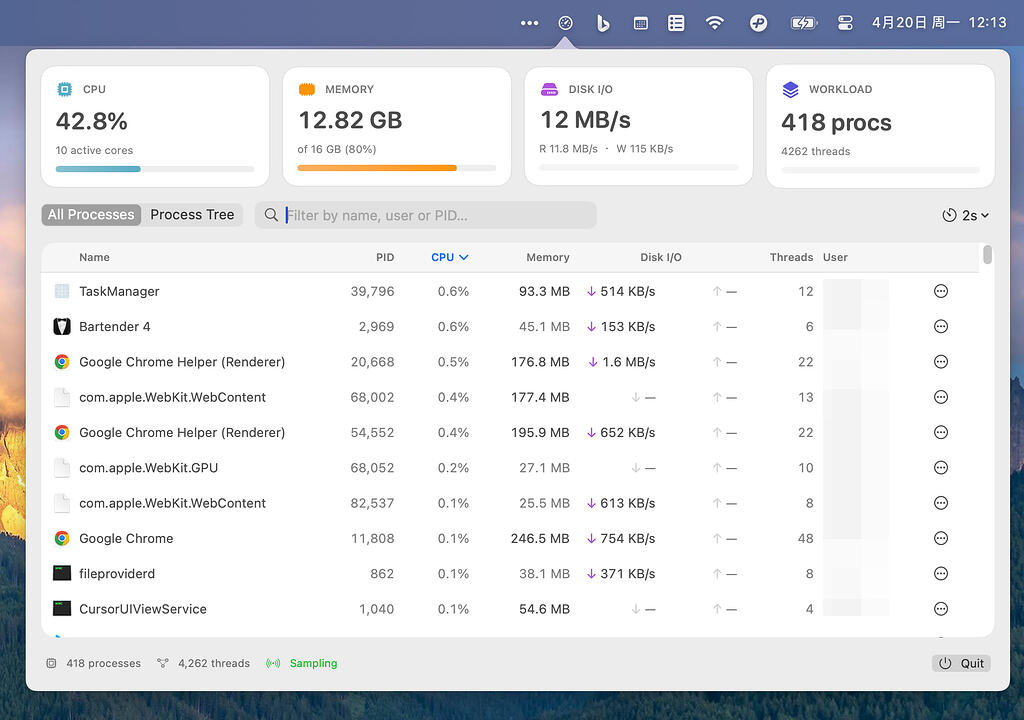Open more options for com.apple.WebKit.GPU row
Image resolution: width=1024 pixels, height=720 pixels.
pos(940,468)
